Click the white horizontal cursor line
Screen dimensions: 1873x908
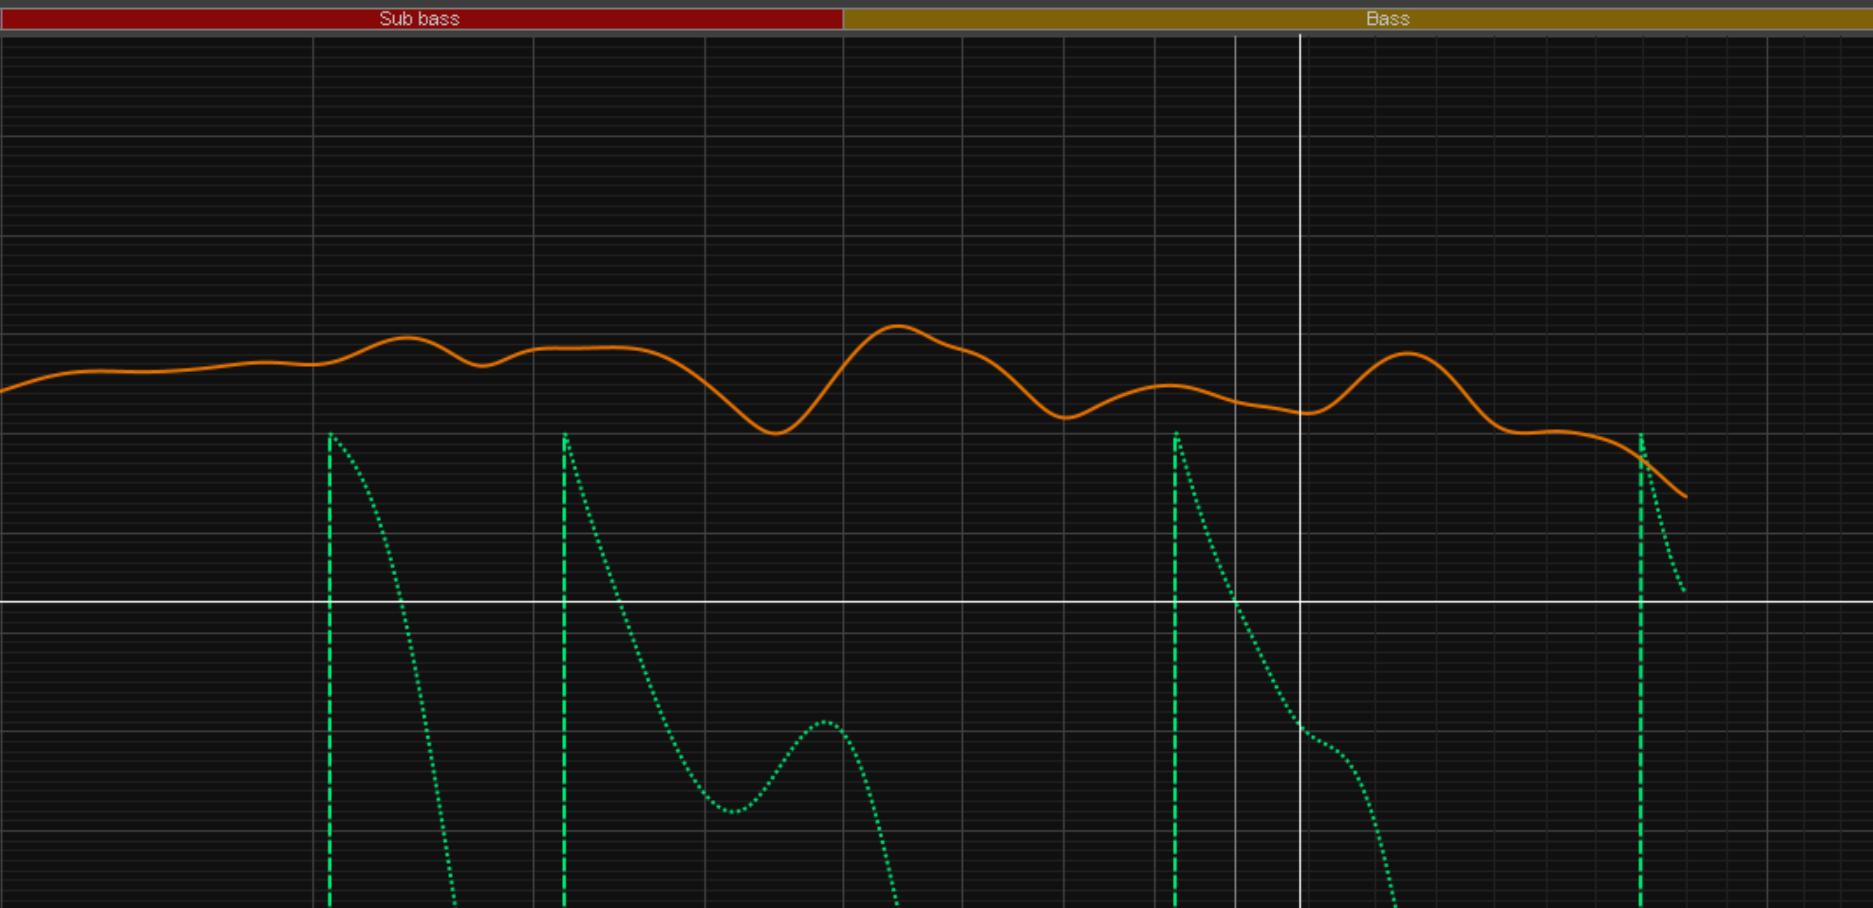[x=900, y=602]
